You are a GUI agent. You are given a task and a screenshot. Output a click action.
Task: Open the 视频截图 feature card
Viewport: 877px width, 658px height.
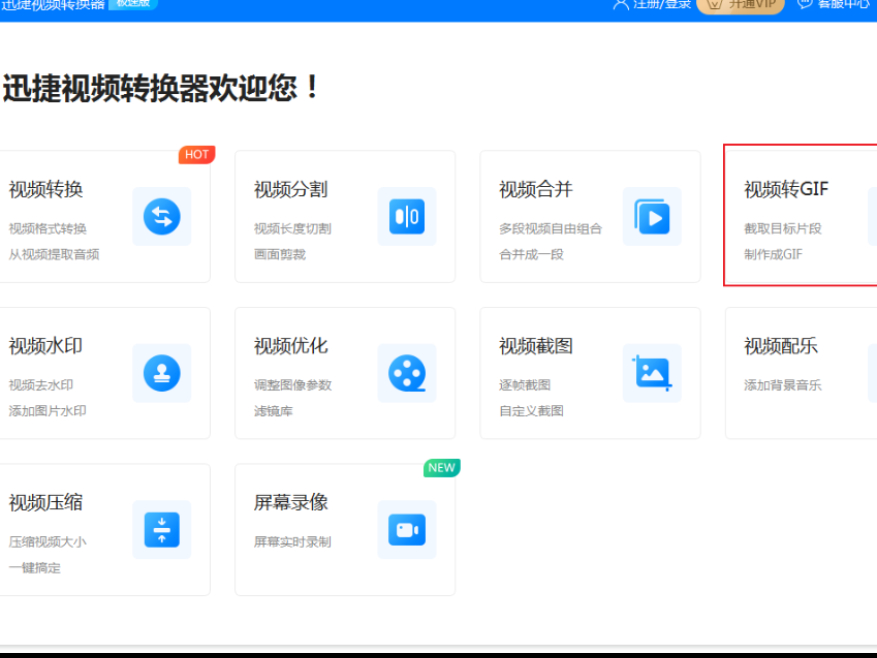click(590, 373)
